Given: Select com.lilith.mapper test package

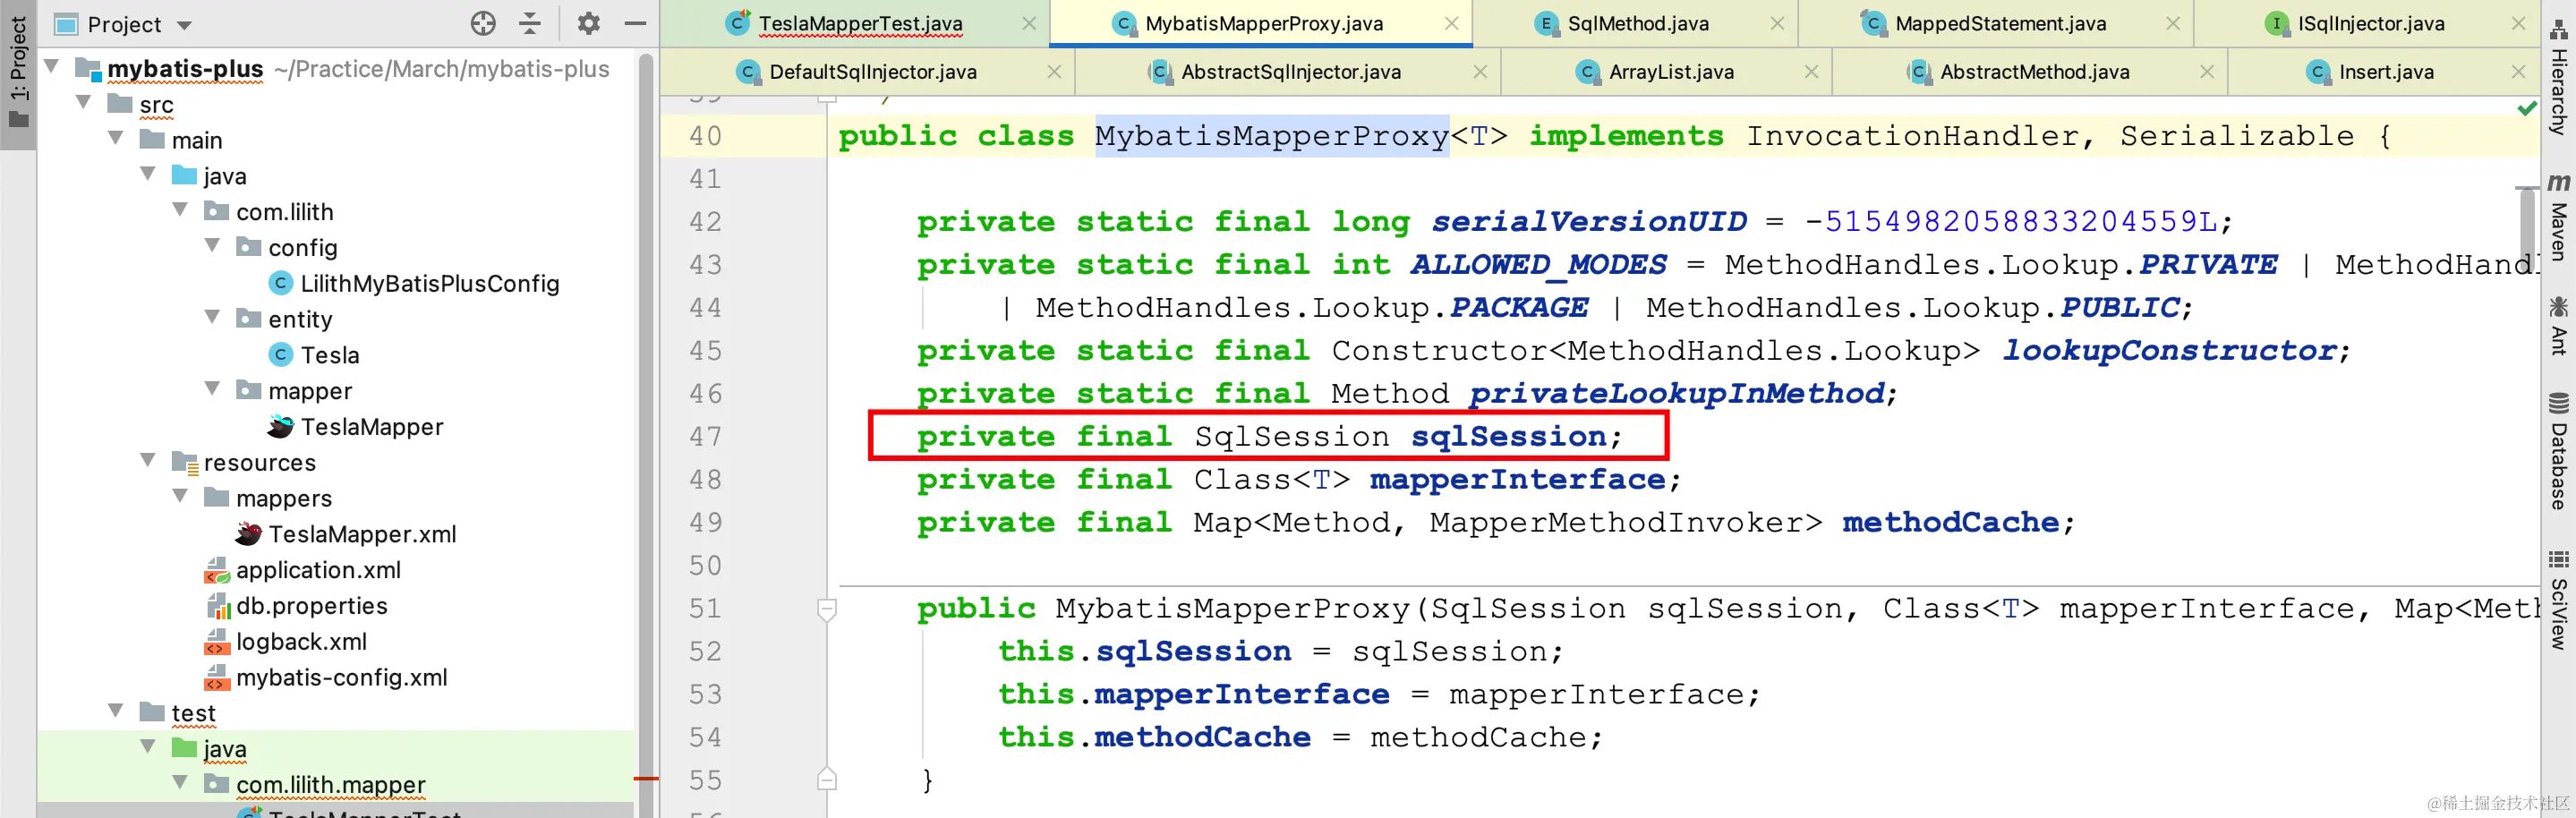Looking at the screenshot, I should point(330,785).
